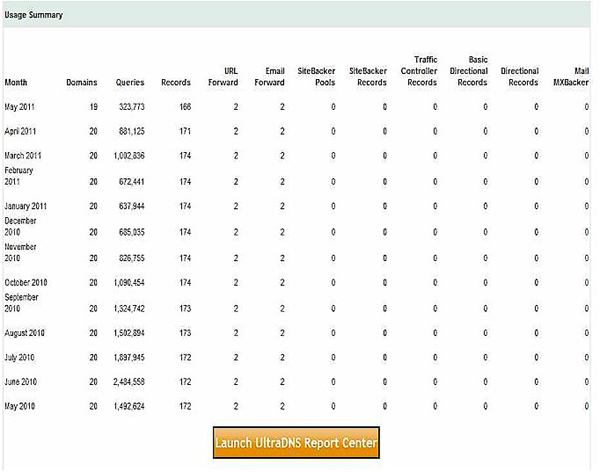Click the October 2010 row label
This screenshot has width=600, height=472.
(26, 283)
